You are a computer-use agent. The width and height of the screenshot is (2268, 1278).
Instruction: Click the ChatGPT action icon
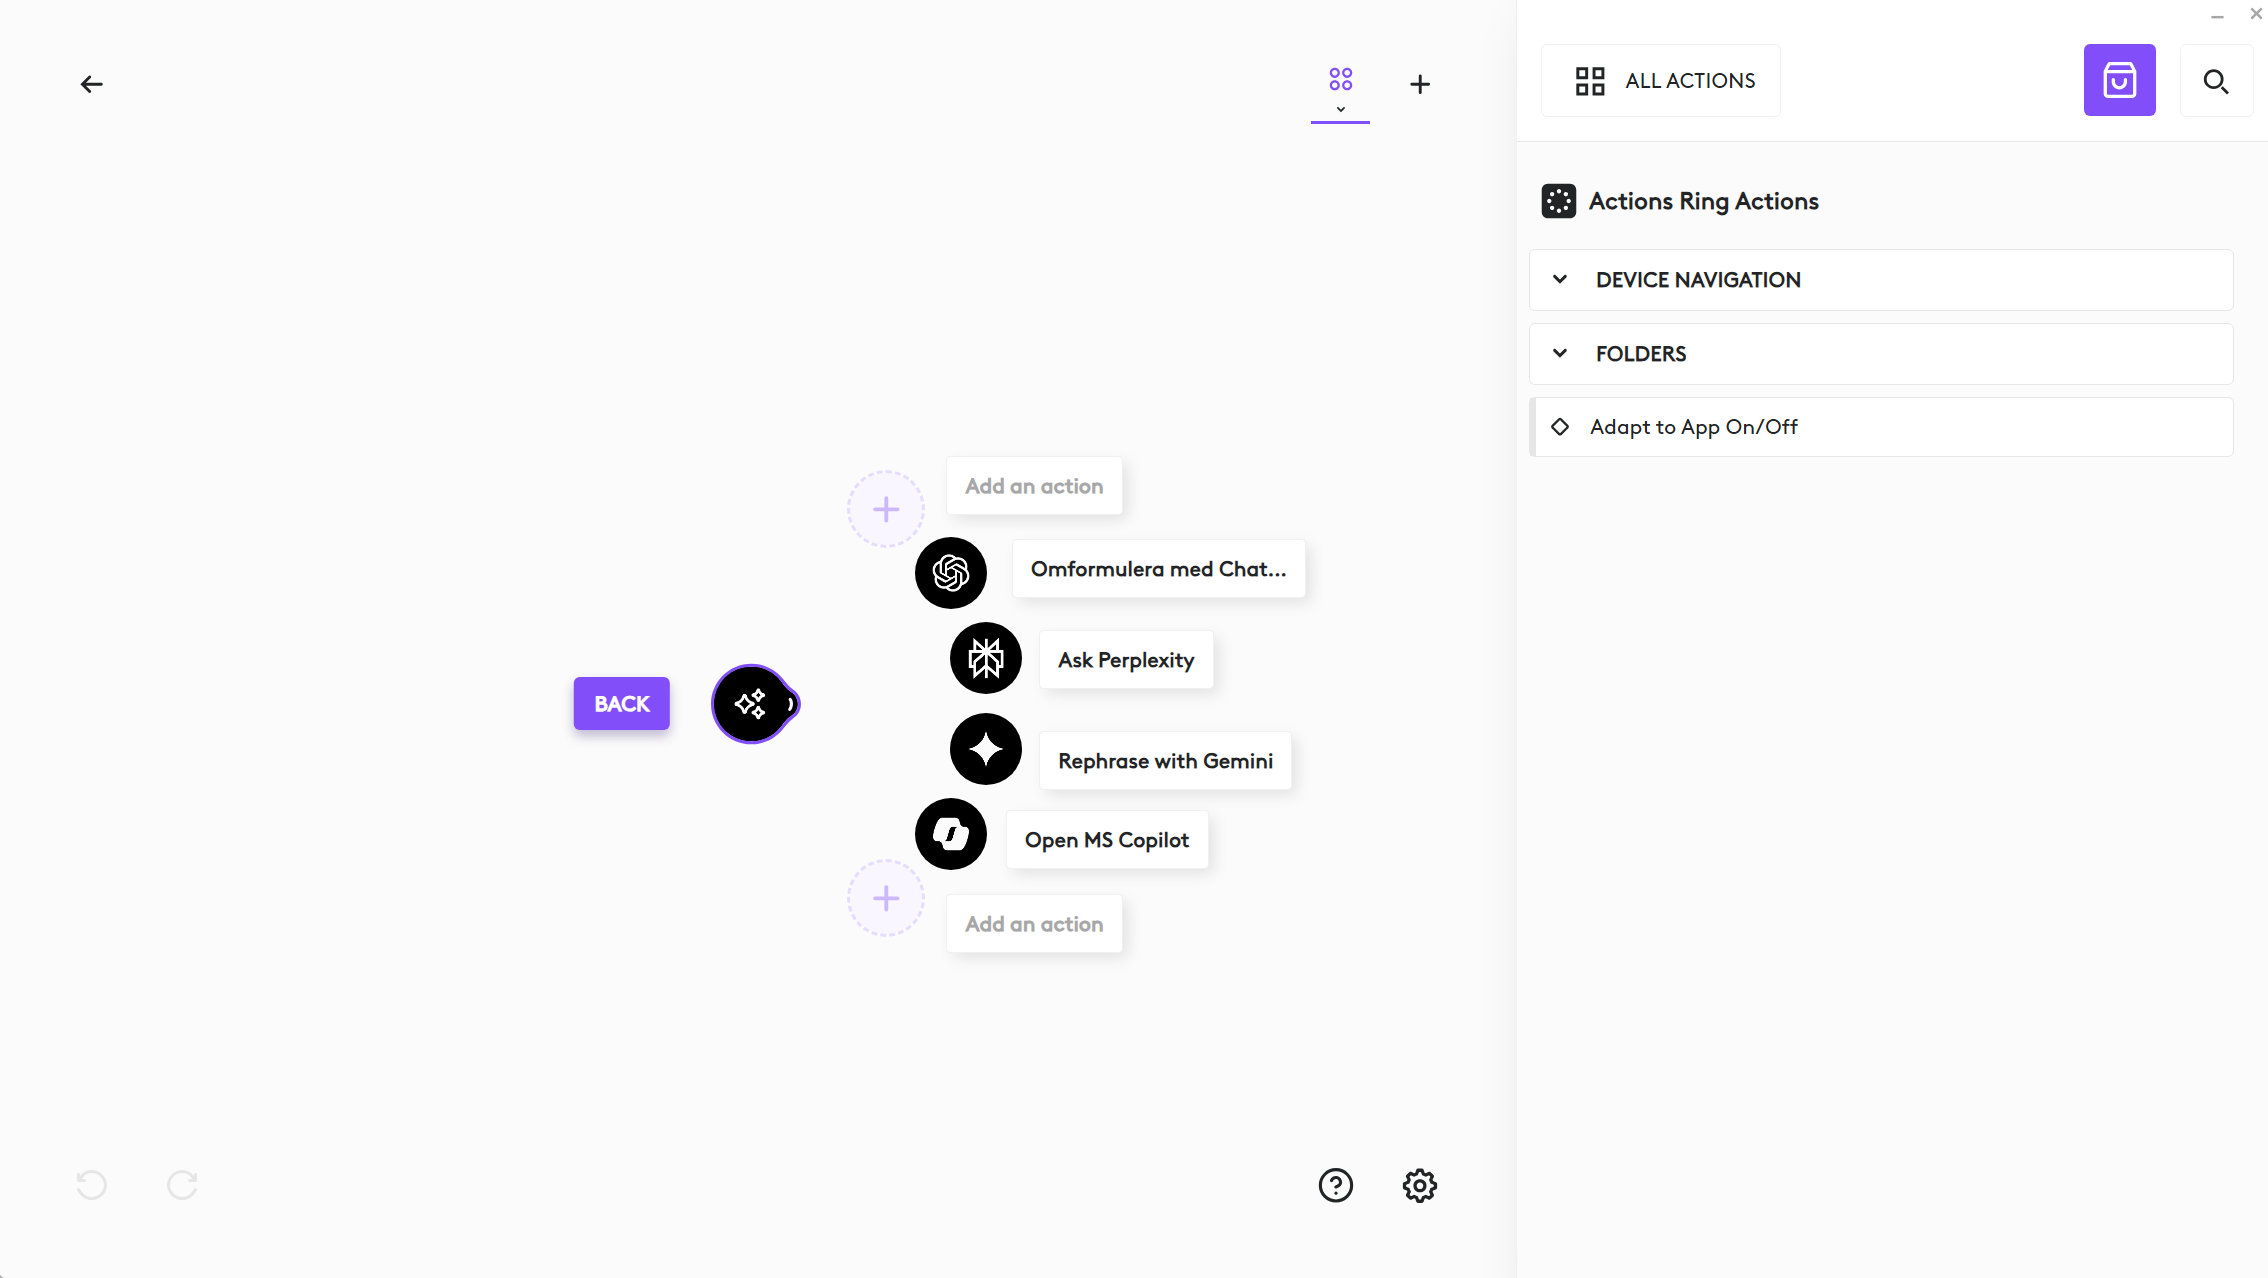pyautogui.click(x=950, y=573)
